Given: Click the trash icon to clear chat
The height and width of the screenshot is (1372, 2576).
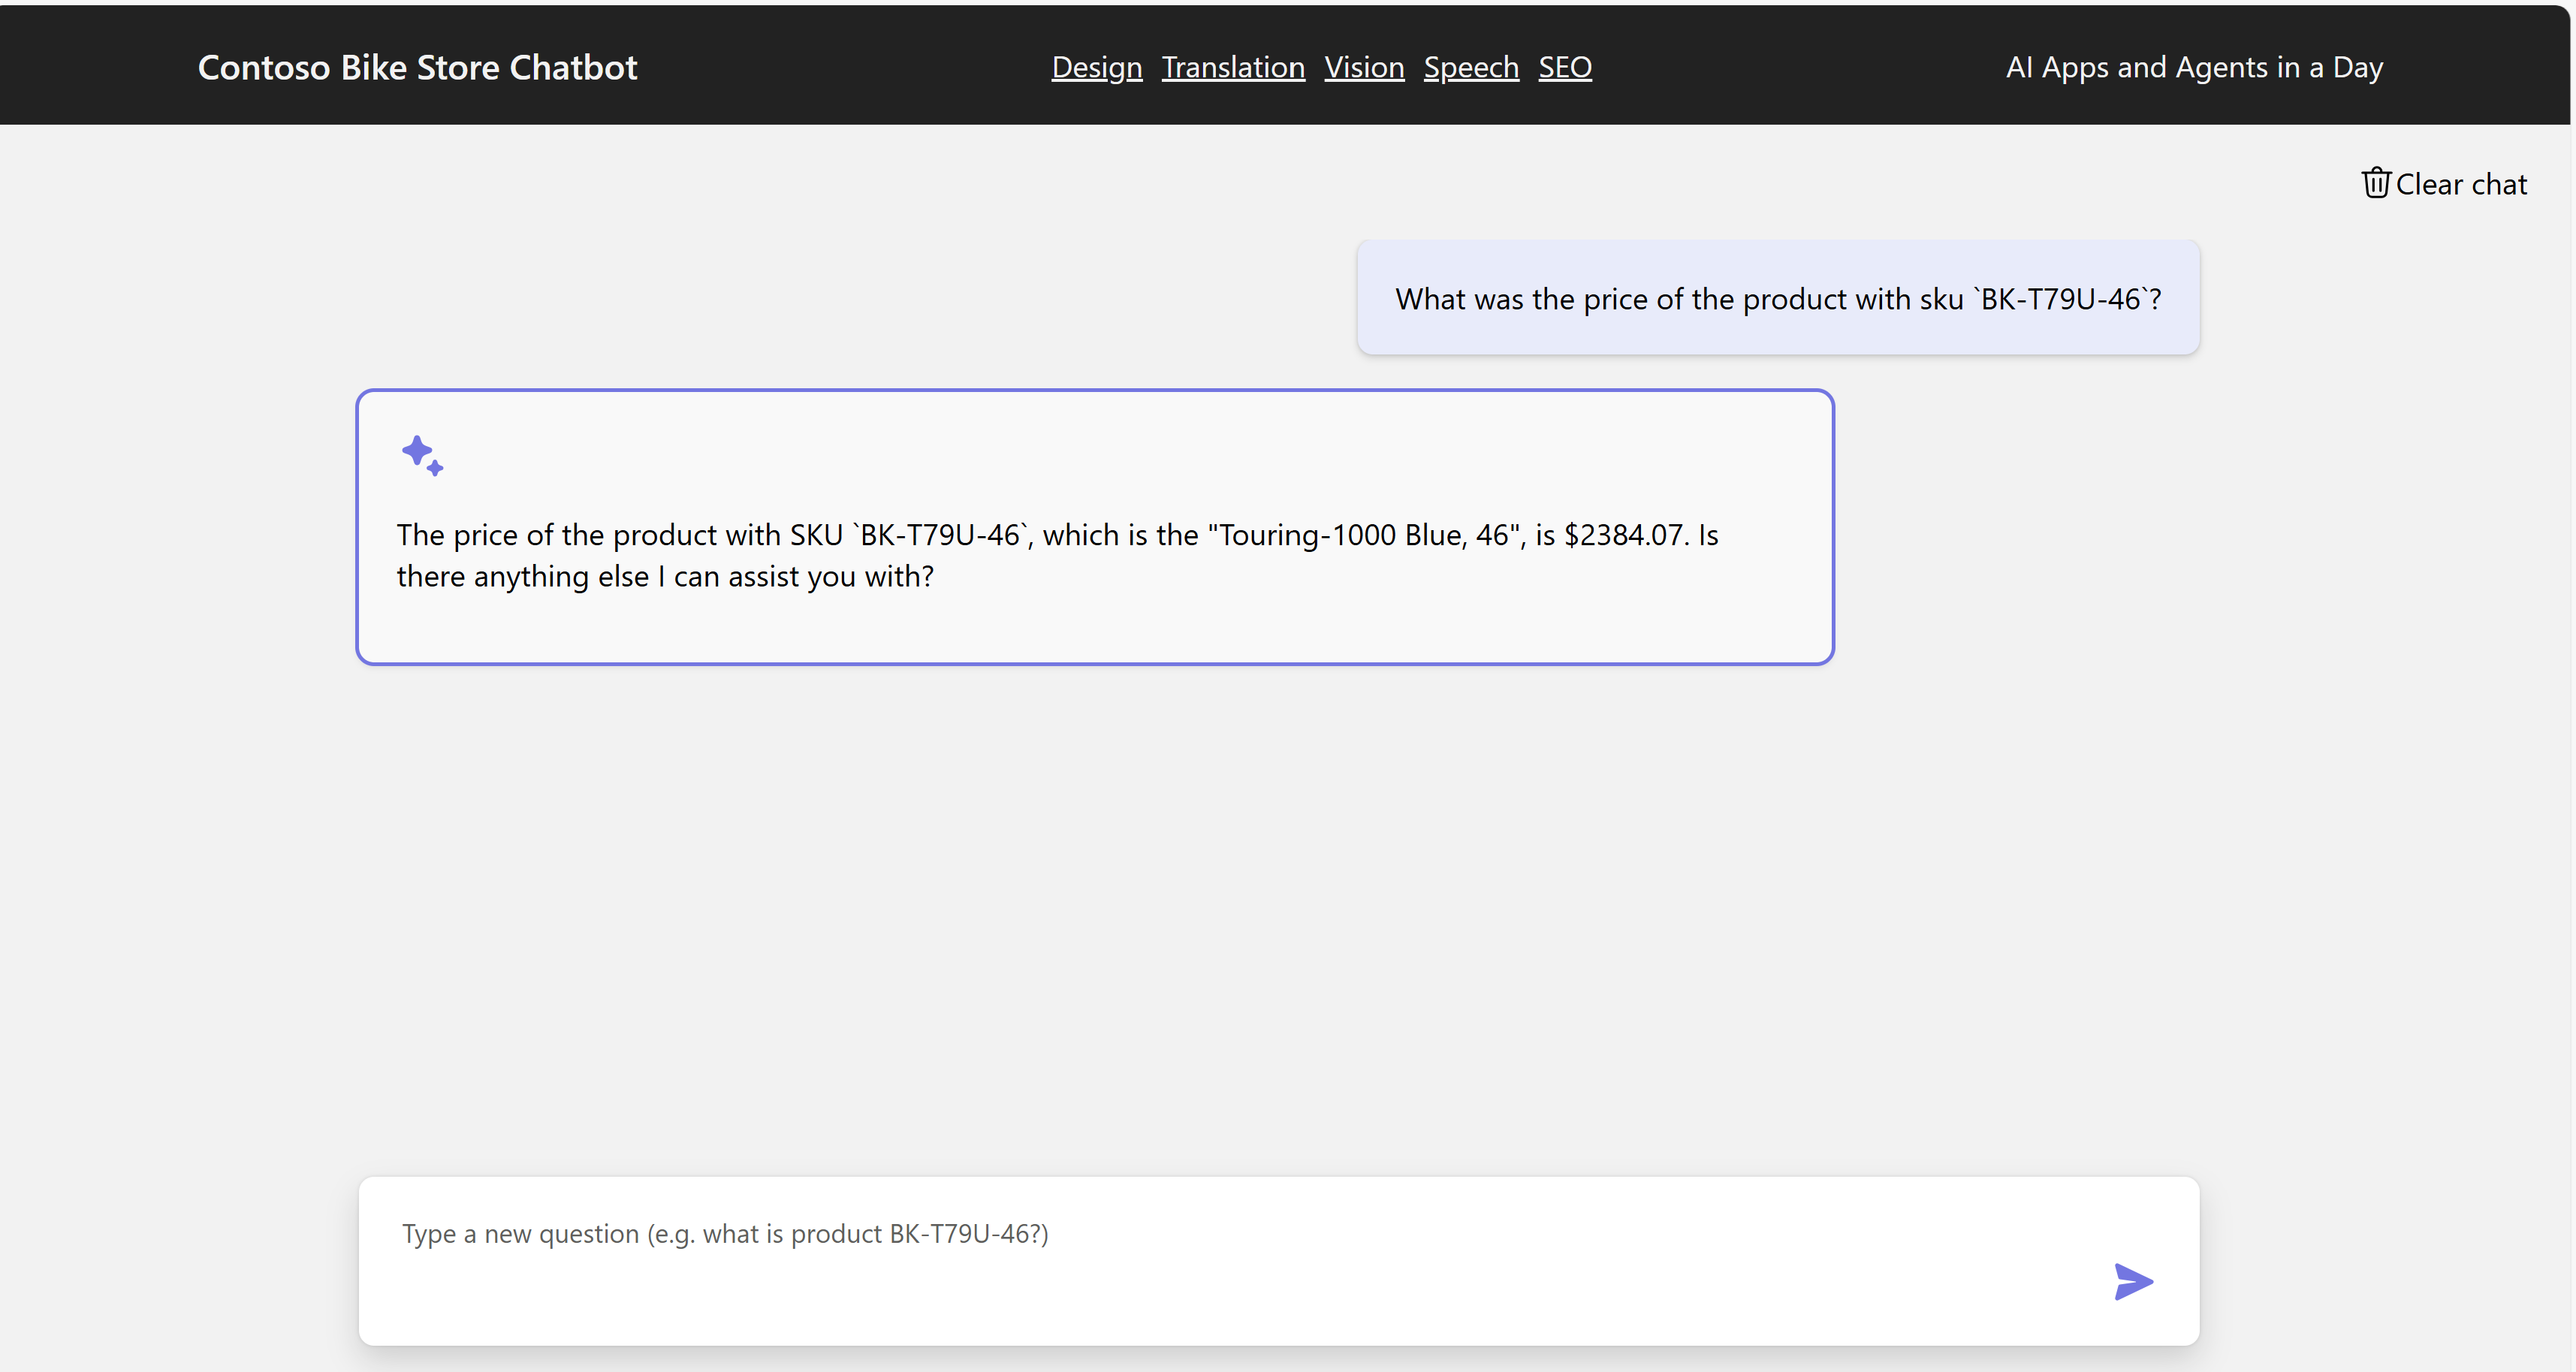Looking at the screenshot, I should [x=2376, y=182].
